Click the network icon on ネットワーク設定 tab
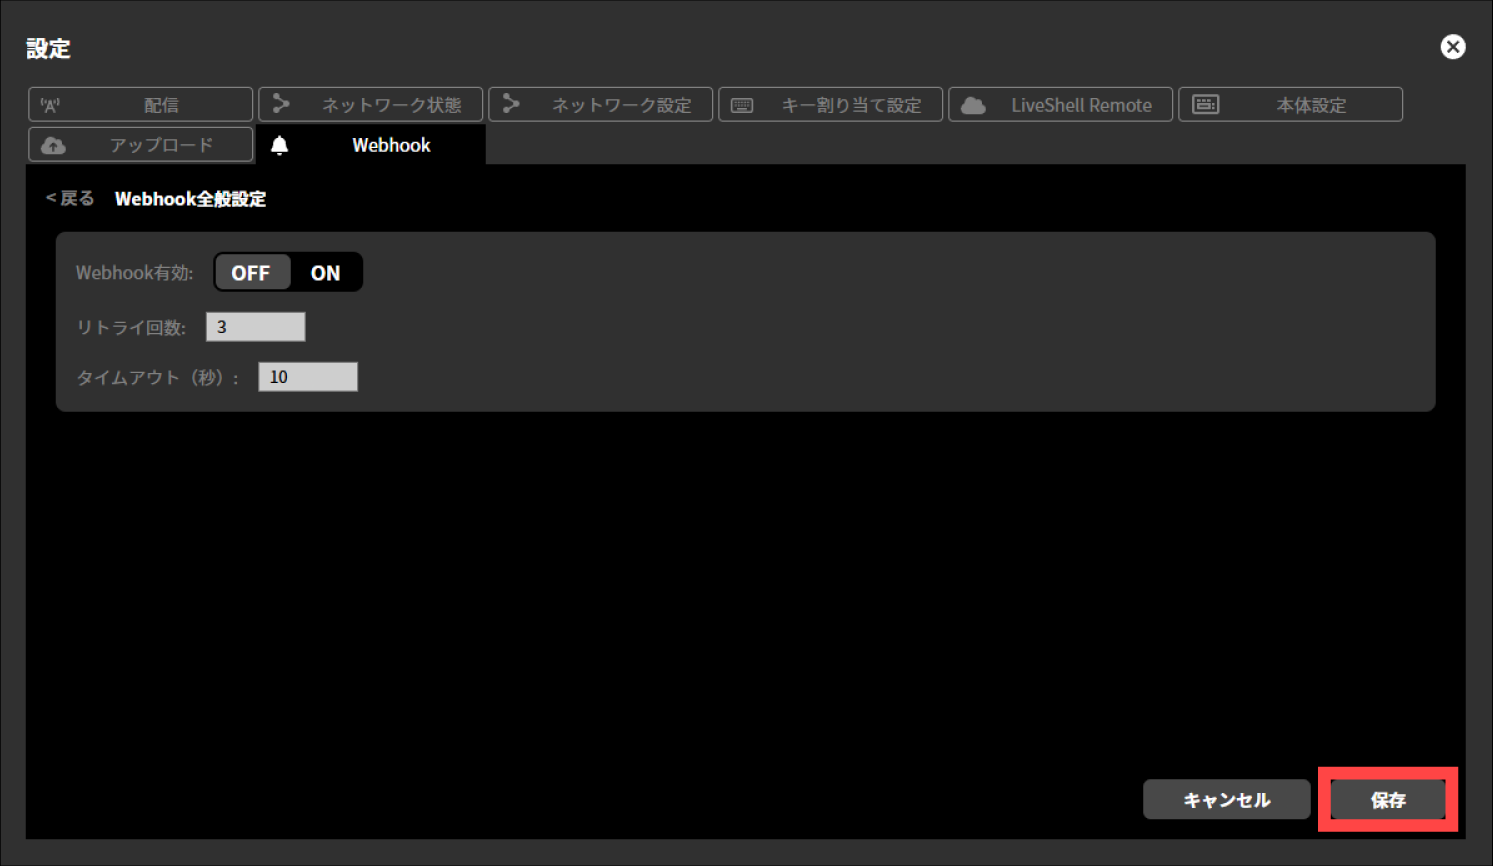Screen dimensions: 1493x866 pyautogui.click(x=511, y=104)
